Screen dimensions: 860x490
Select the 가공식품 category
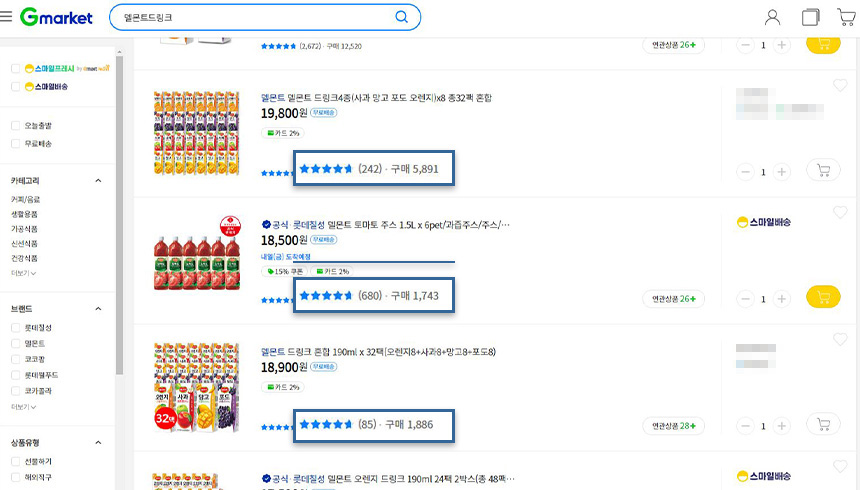[24, 229]
